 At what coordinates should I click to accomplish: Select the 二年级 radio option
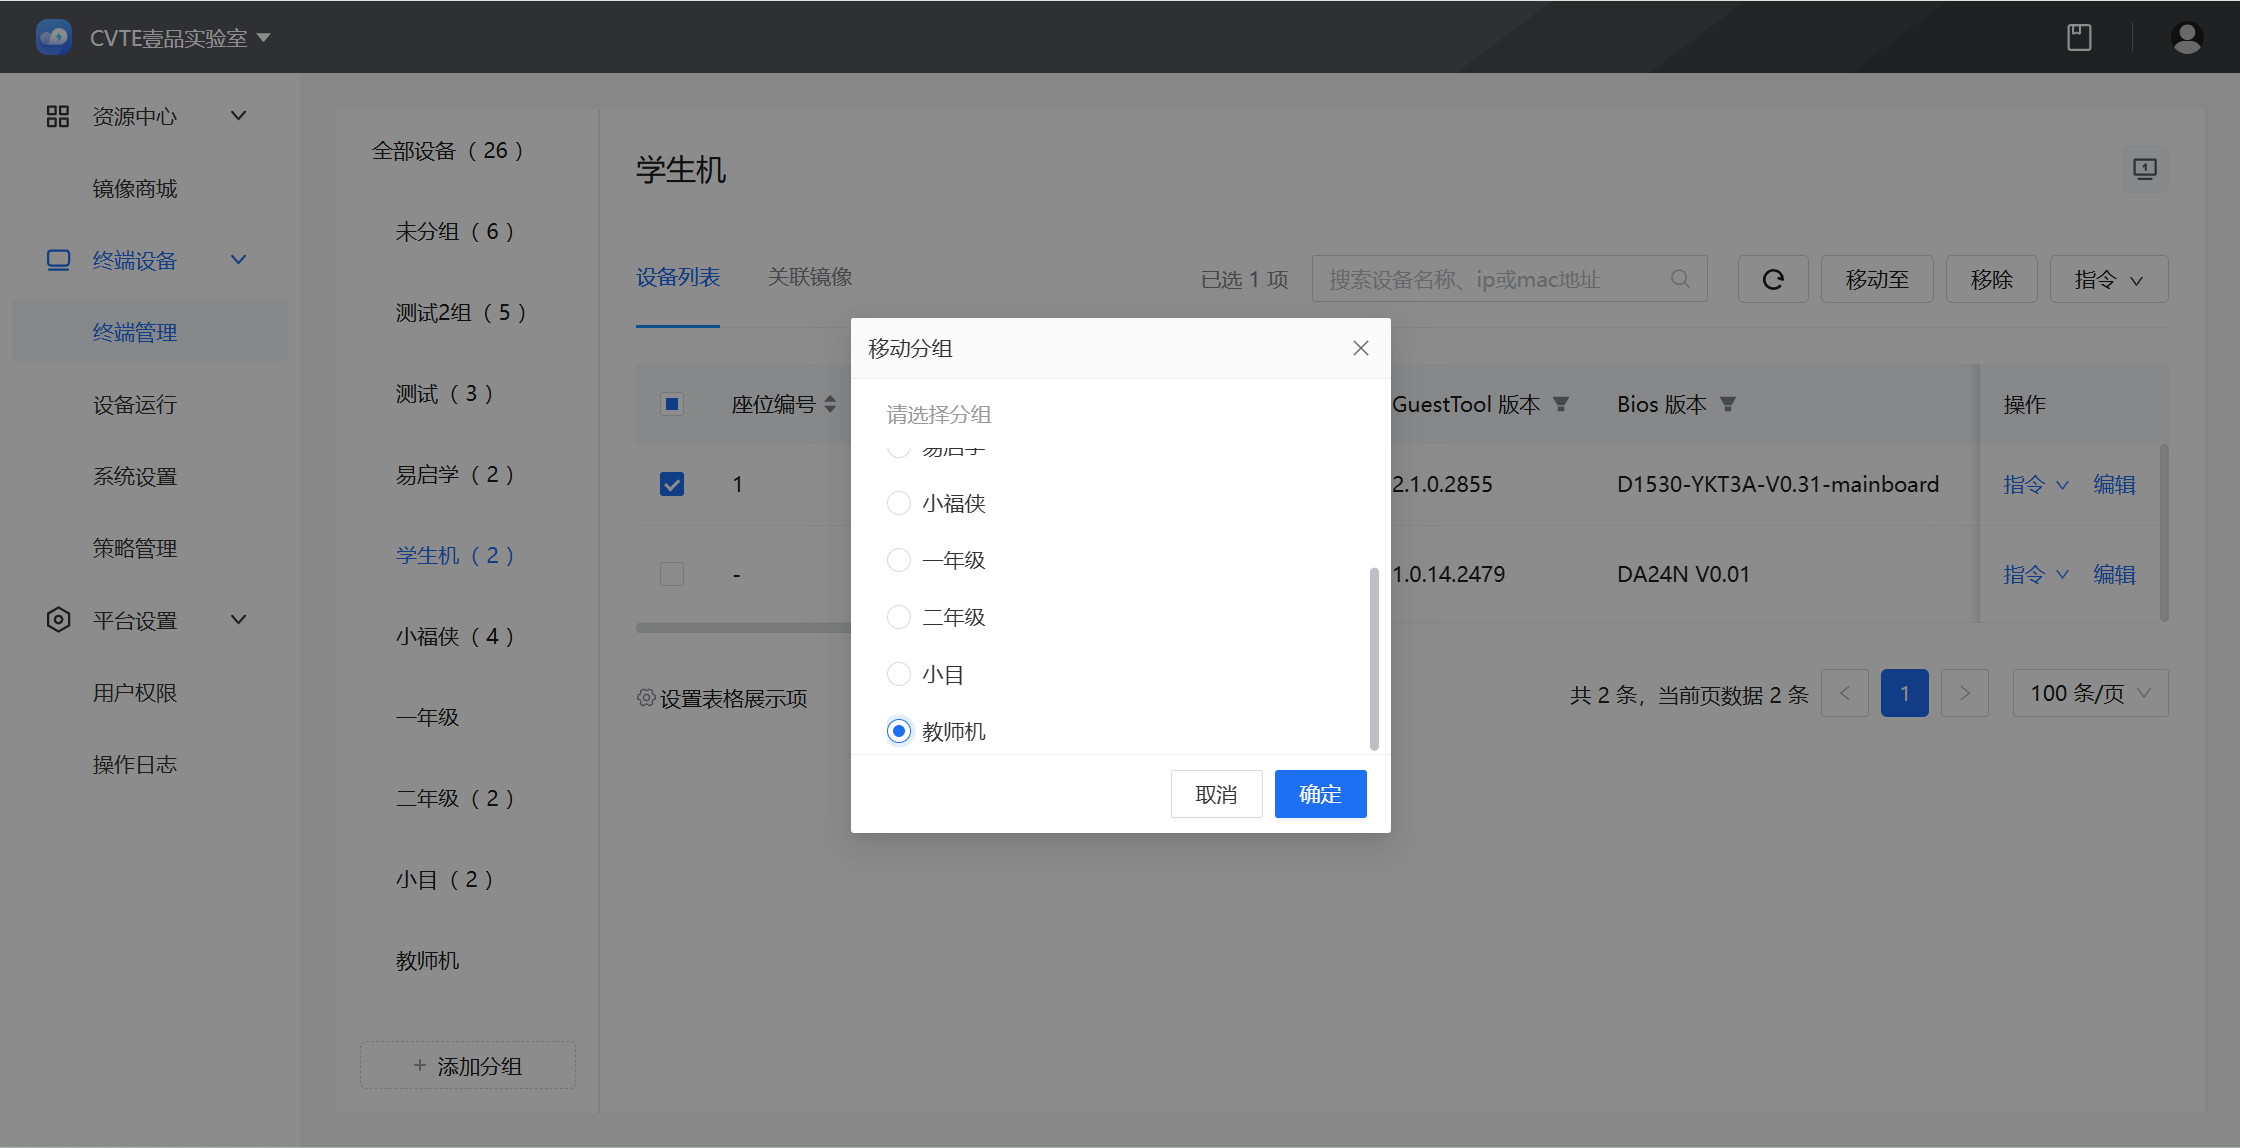pos(899,617)
